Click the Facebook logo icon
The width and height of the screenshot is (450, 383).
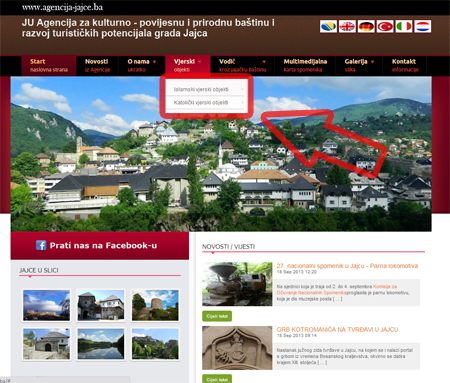41,245
